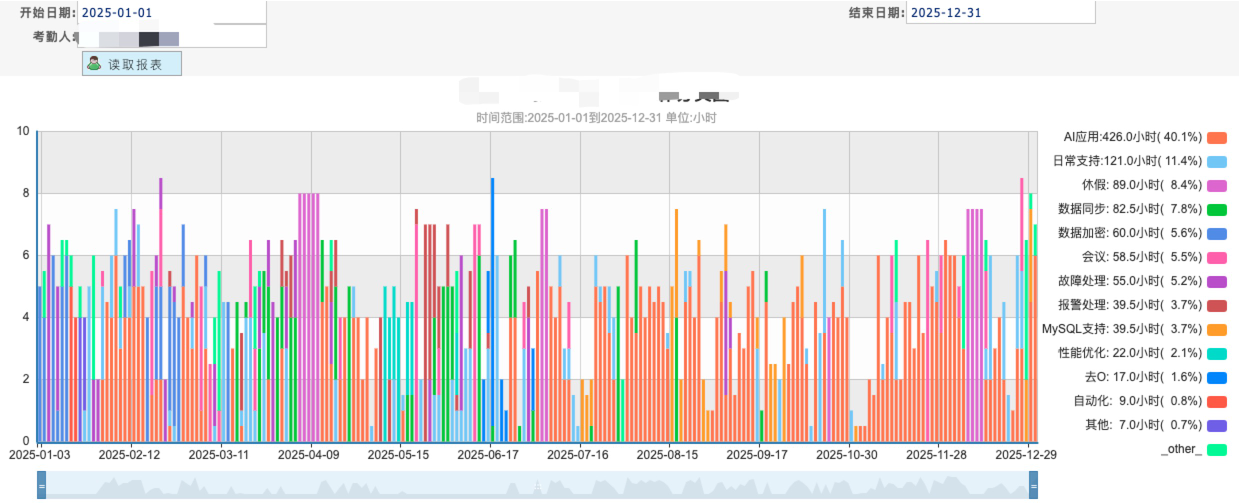Image resolution: width=1239 pixels, height=503 pixels.
Task: Click the 数据加密 blue legend icon
Action: [1216, 233]
